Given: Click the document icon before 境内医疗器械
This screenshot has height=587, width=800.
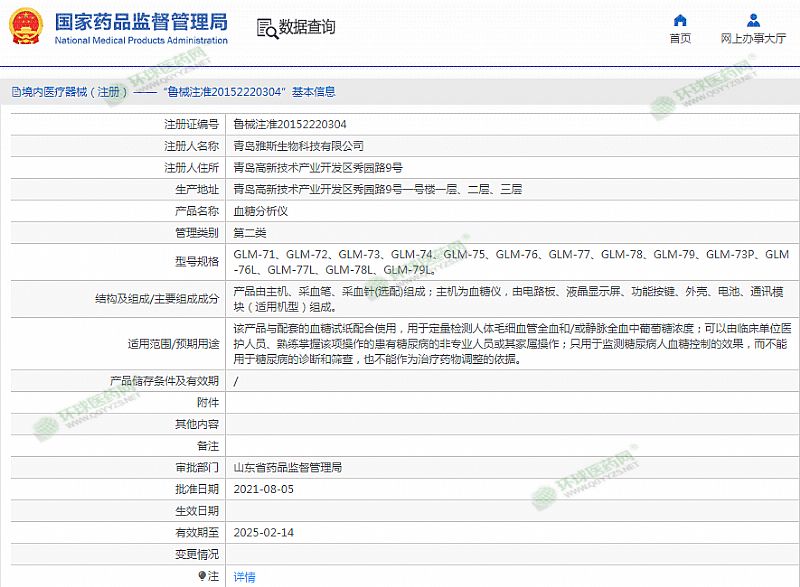Looking at the screenshot, I should [15, 92].
